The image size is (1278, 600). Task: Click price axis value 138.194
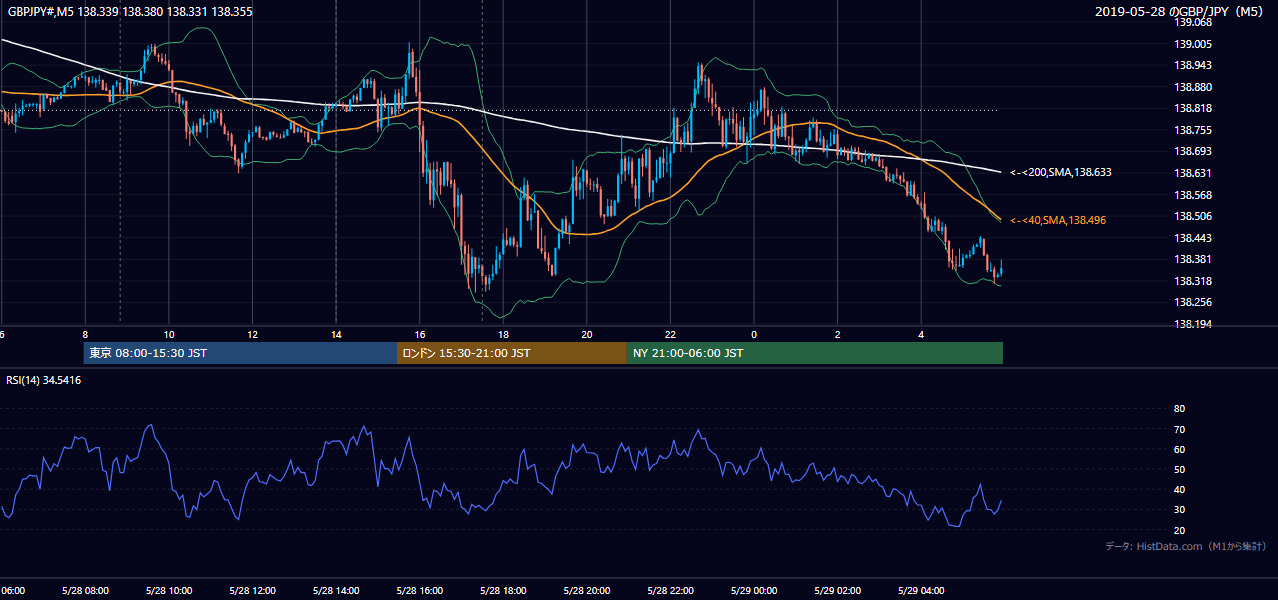coord(1193,324)
